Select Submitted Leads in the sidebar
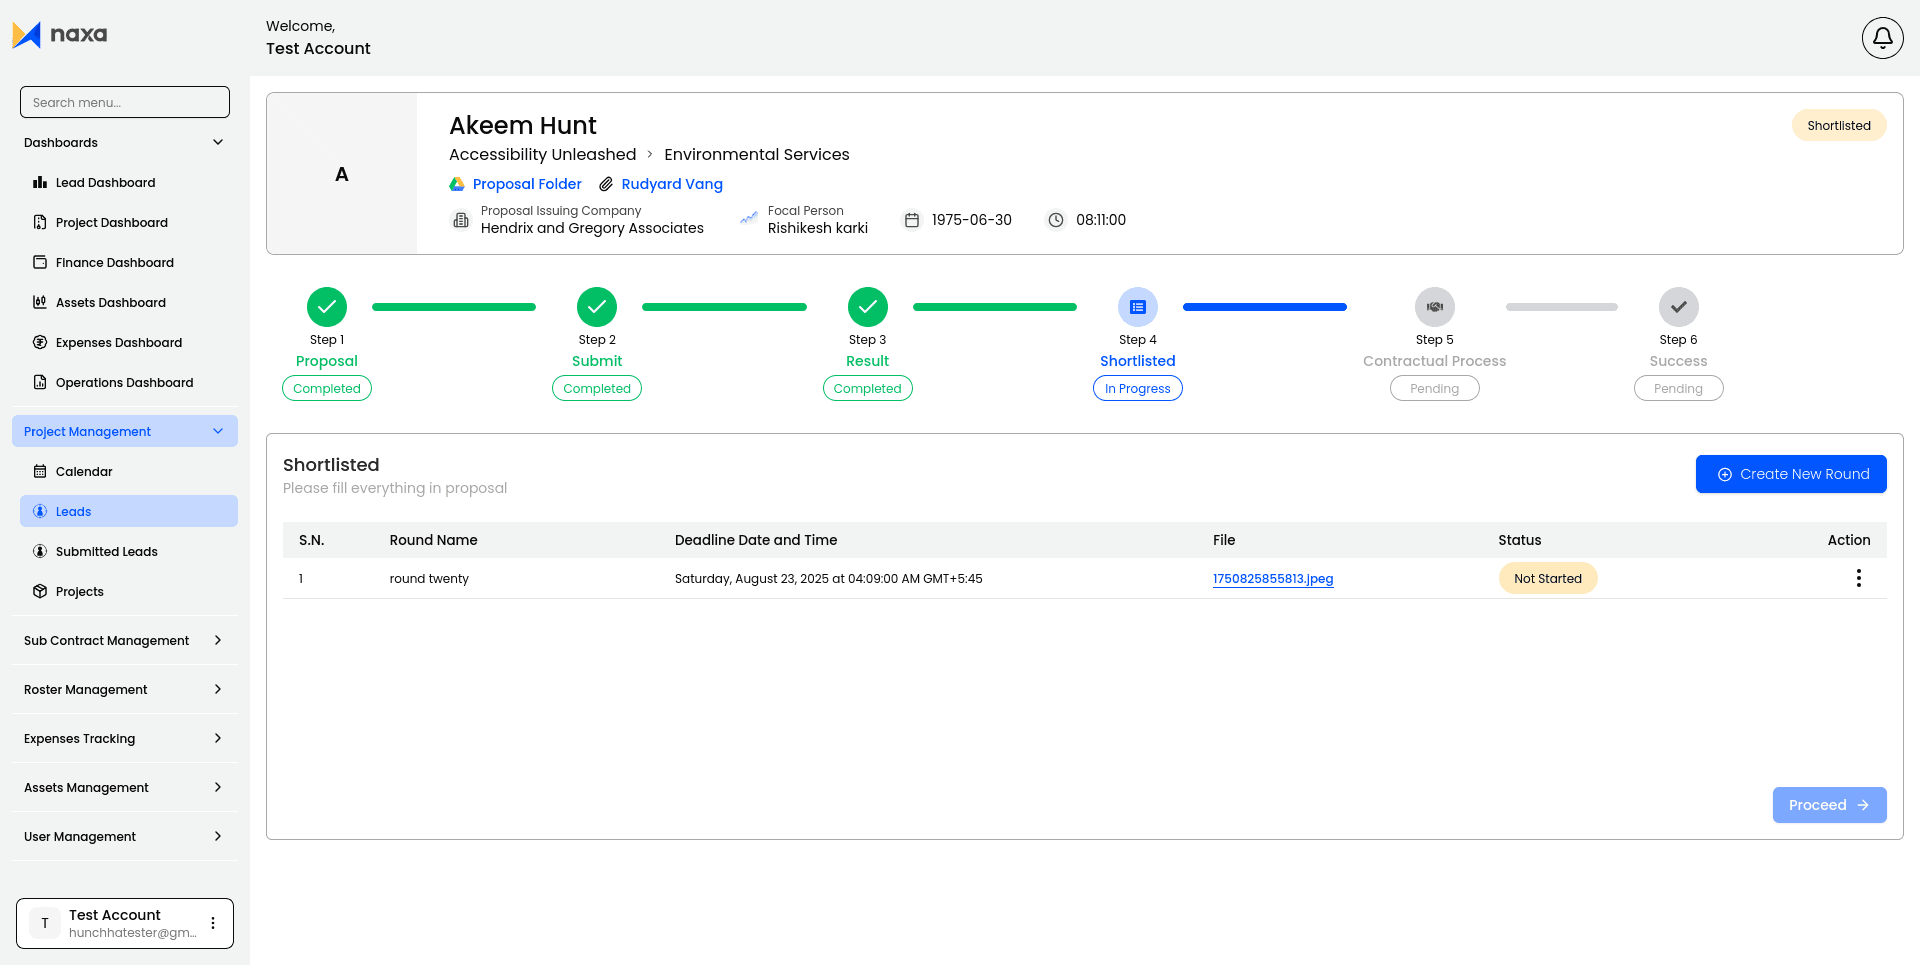Screen dimensions: 1920x965 106,551
